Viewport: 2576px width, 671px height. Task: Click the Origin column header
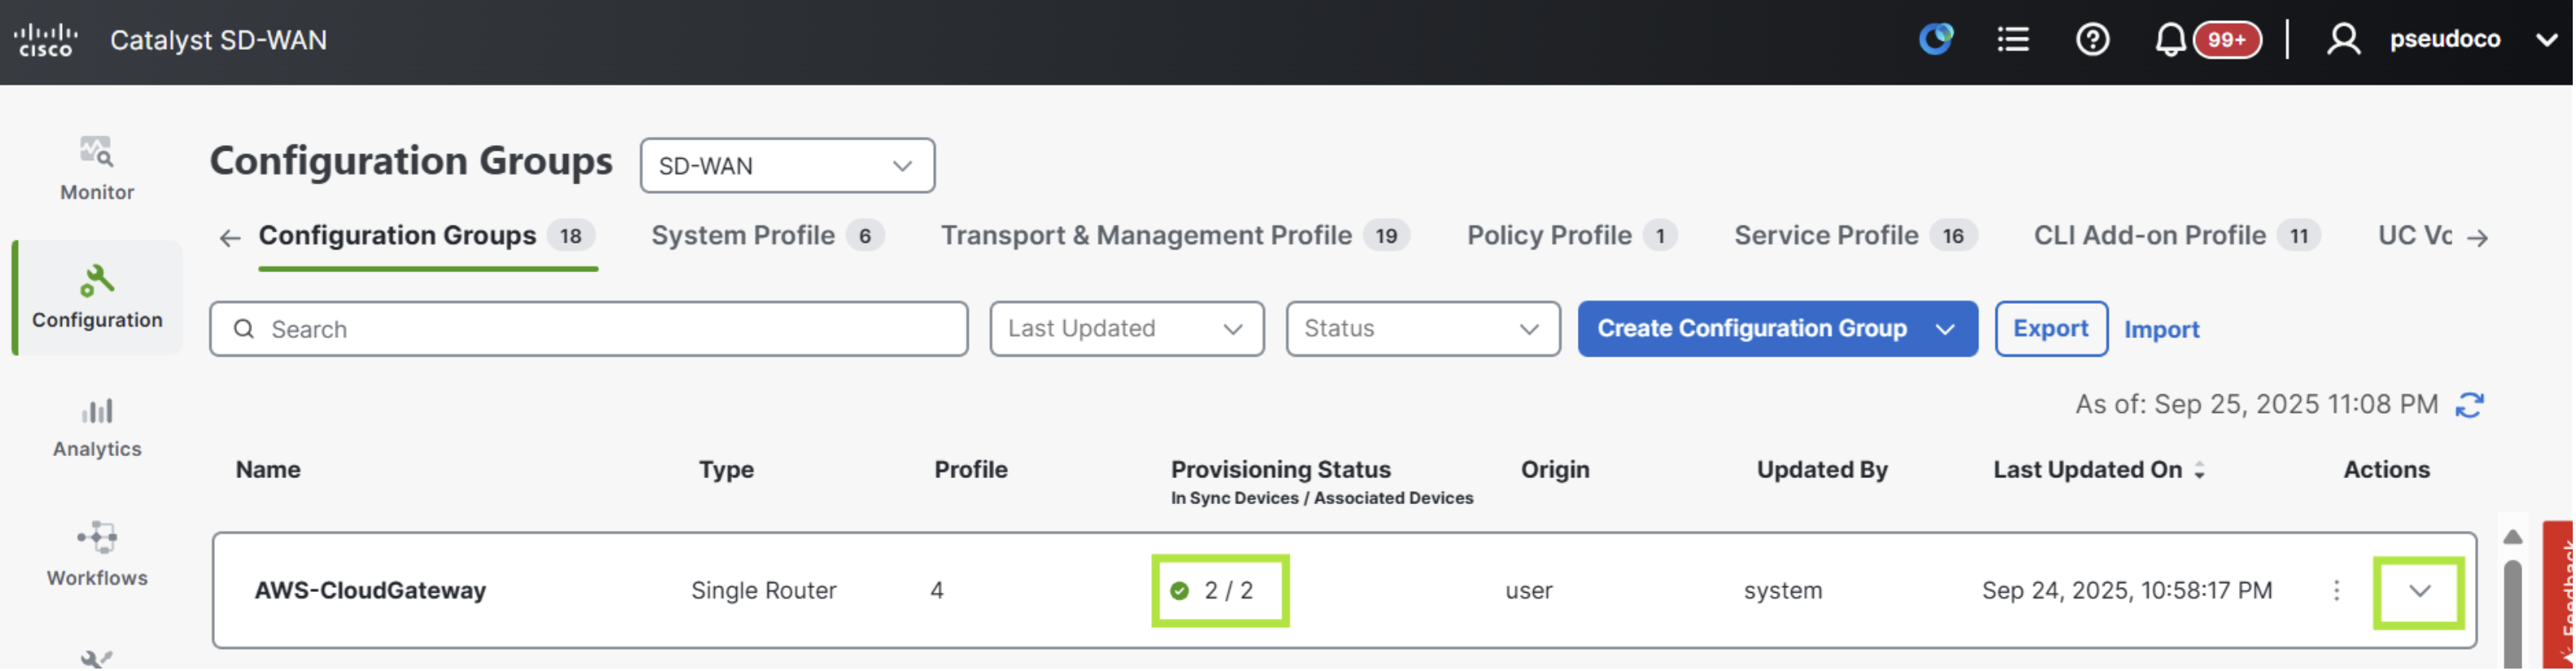pyautogui.click(x=1555, y=470)
